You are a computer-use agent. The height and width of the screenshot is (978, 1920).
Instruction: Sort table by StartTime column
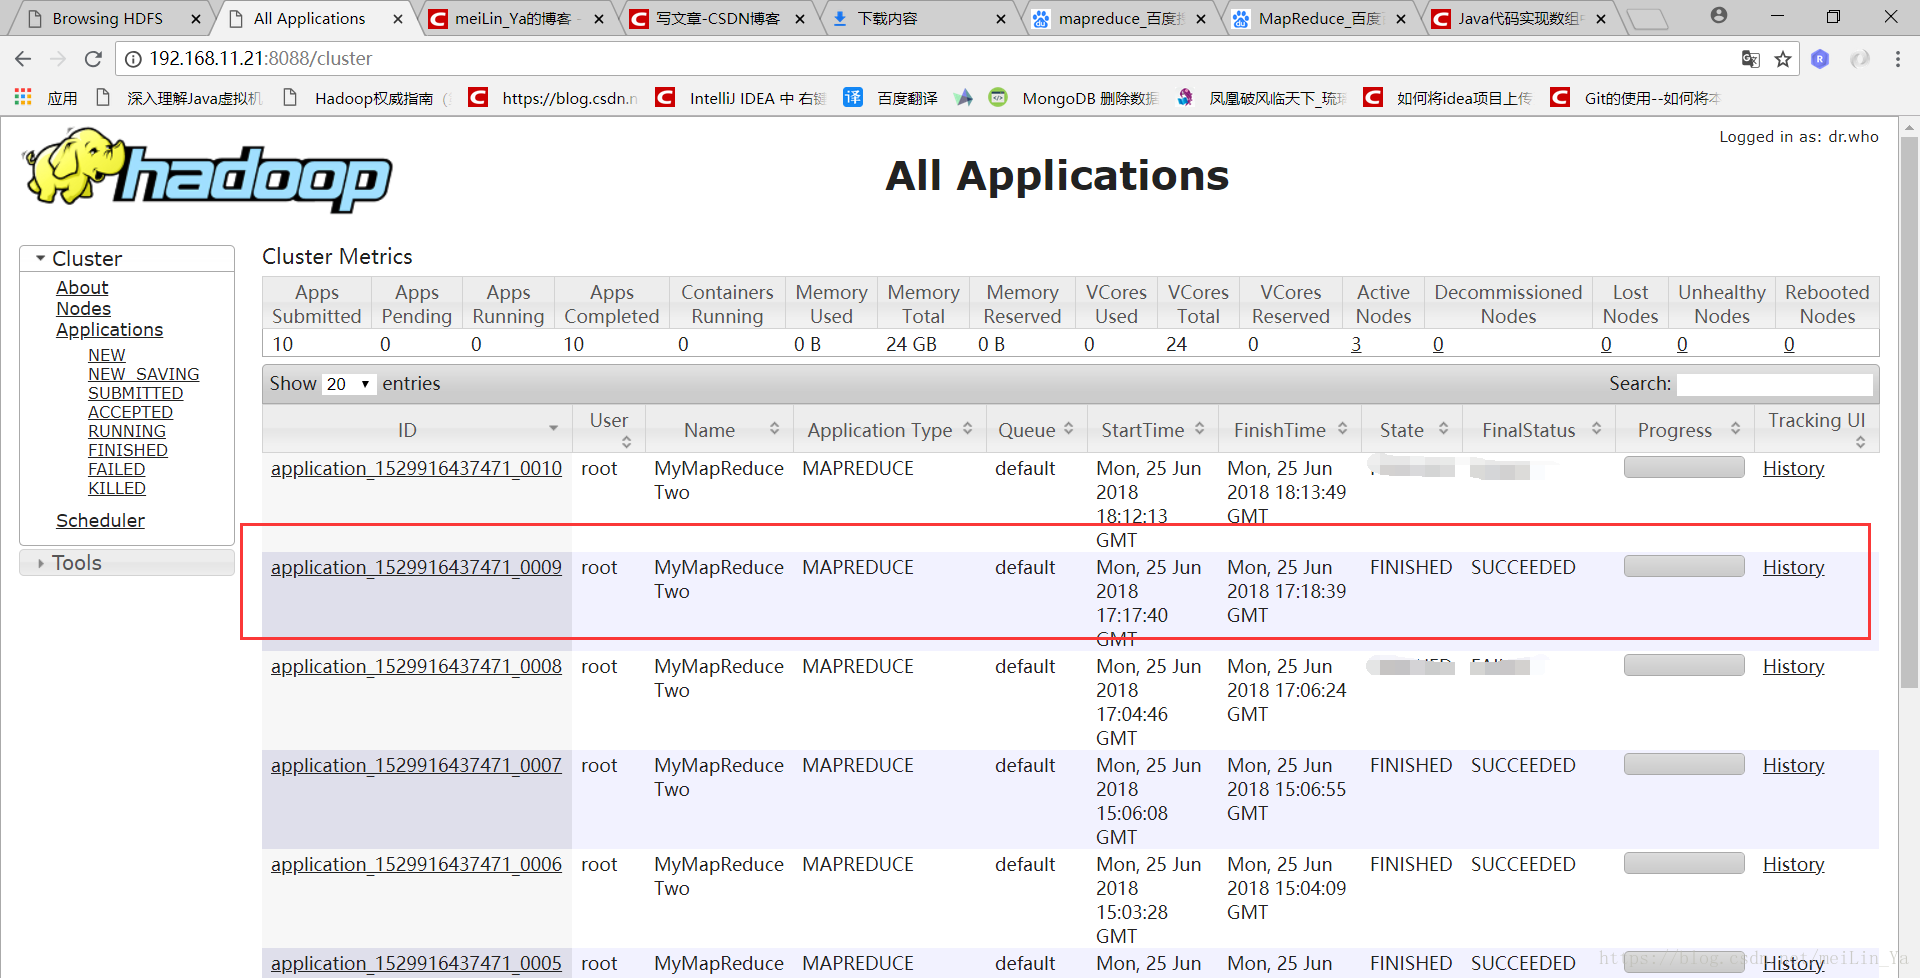[1199, 428]
